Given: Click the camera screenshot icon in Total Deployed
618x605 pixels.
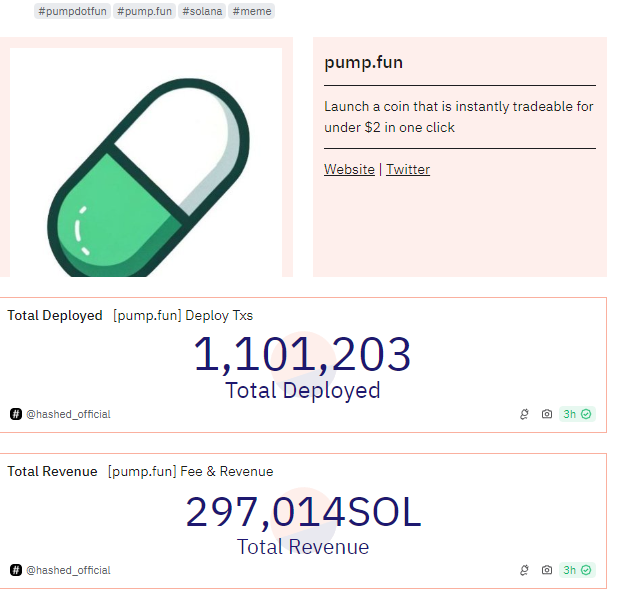Looking at the screenshot, I should click(x=547, y=414).
